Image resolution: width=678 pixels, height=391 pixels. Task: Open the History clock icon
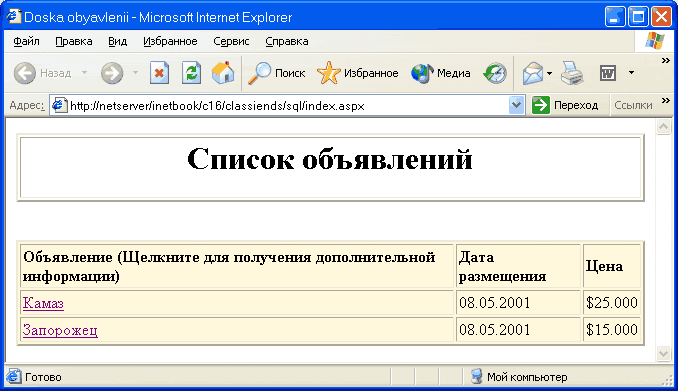point(495,73)
